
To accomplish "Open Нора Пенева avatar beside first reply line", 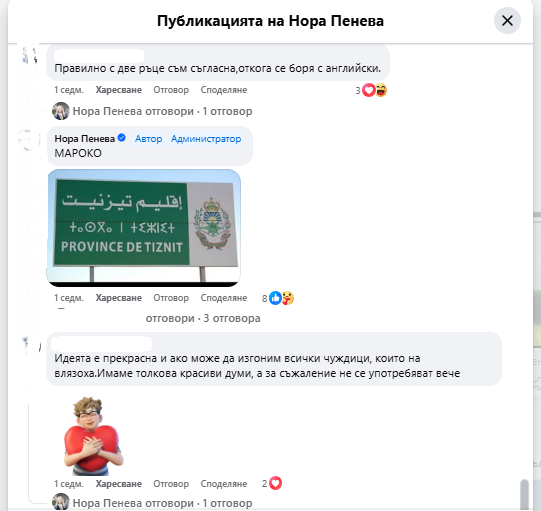I will tap(61, 111).
